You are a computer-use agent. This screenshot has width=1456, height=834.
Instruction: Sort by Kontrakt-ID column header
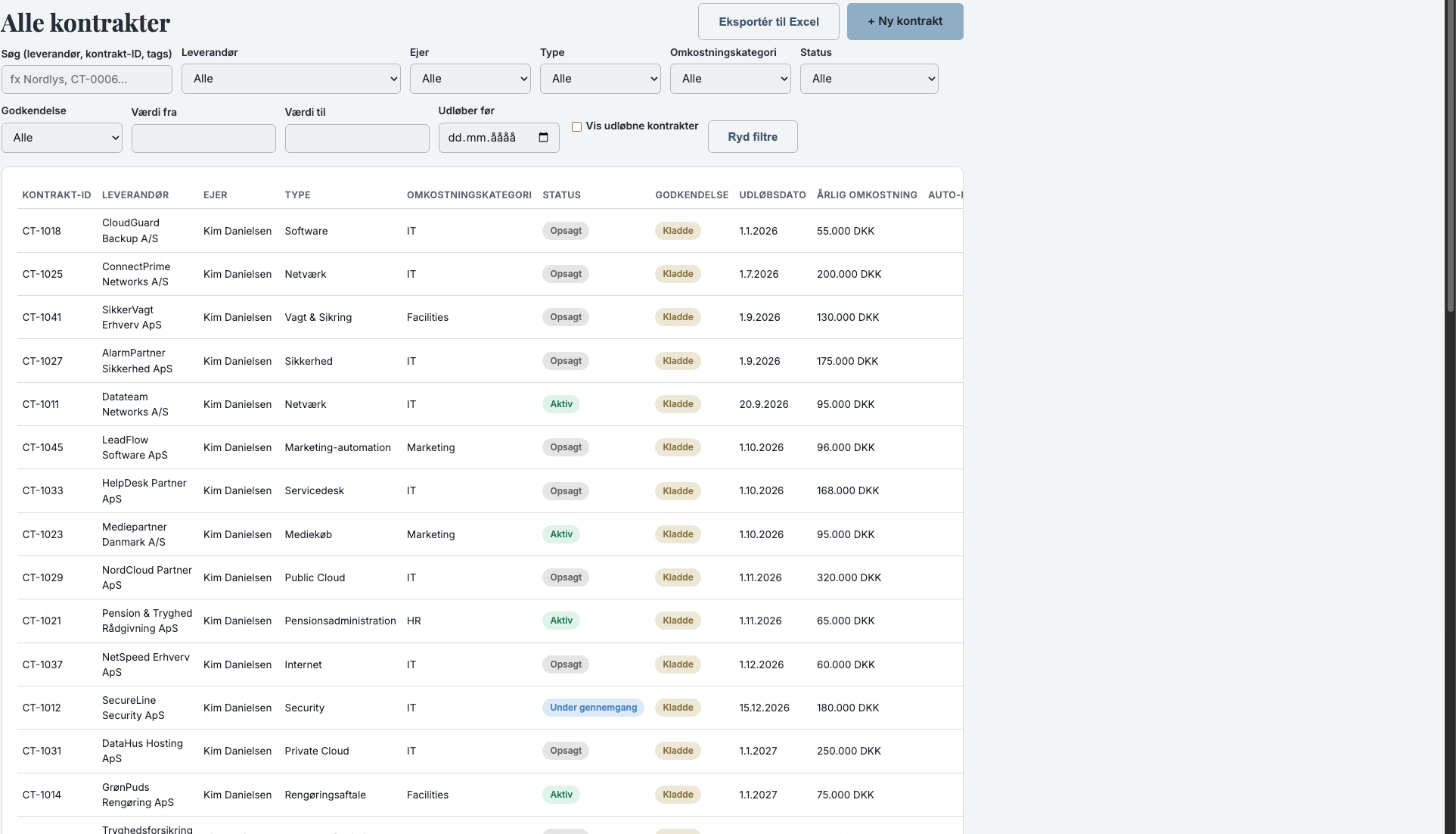[57, 195]
